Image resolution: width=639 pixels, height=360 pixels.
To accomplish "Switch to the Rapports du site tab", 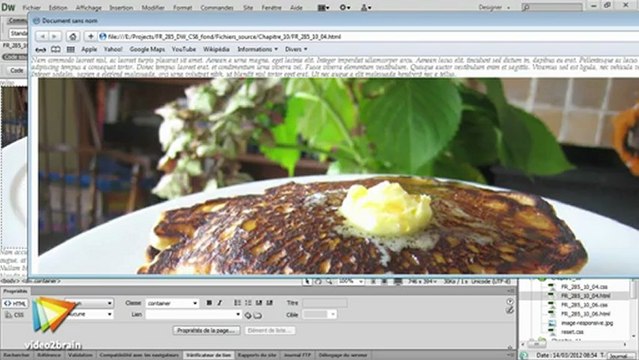I will pyautogui.click(x=257, y=355).
